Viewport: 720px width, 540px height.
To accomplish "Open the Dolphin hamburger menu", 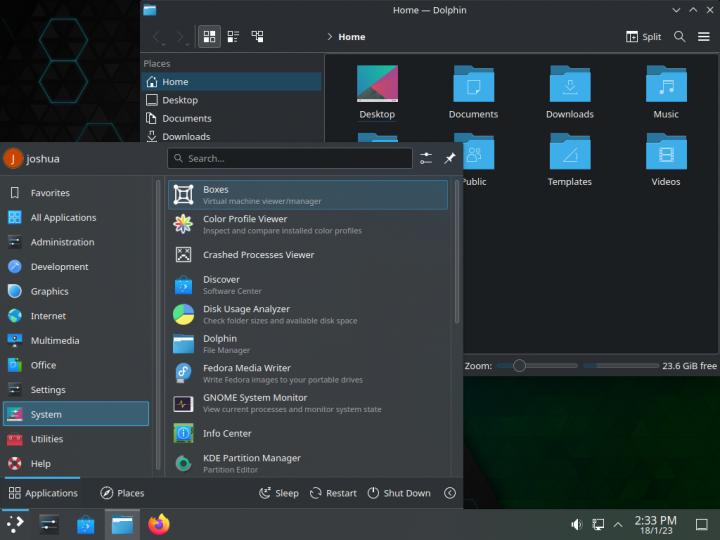I will 703,37.
